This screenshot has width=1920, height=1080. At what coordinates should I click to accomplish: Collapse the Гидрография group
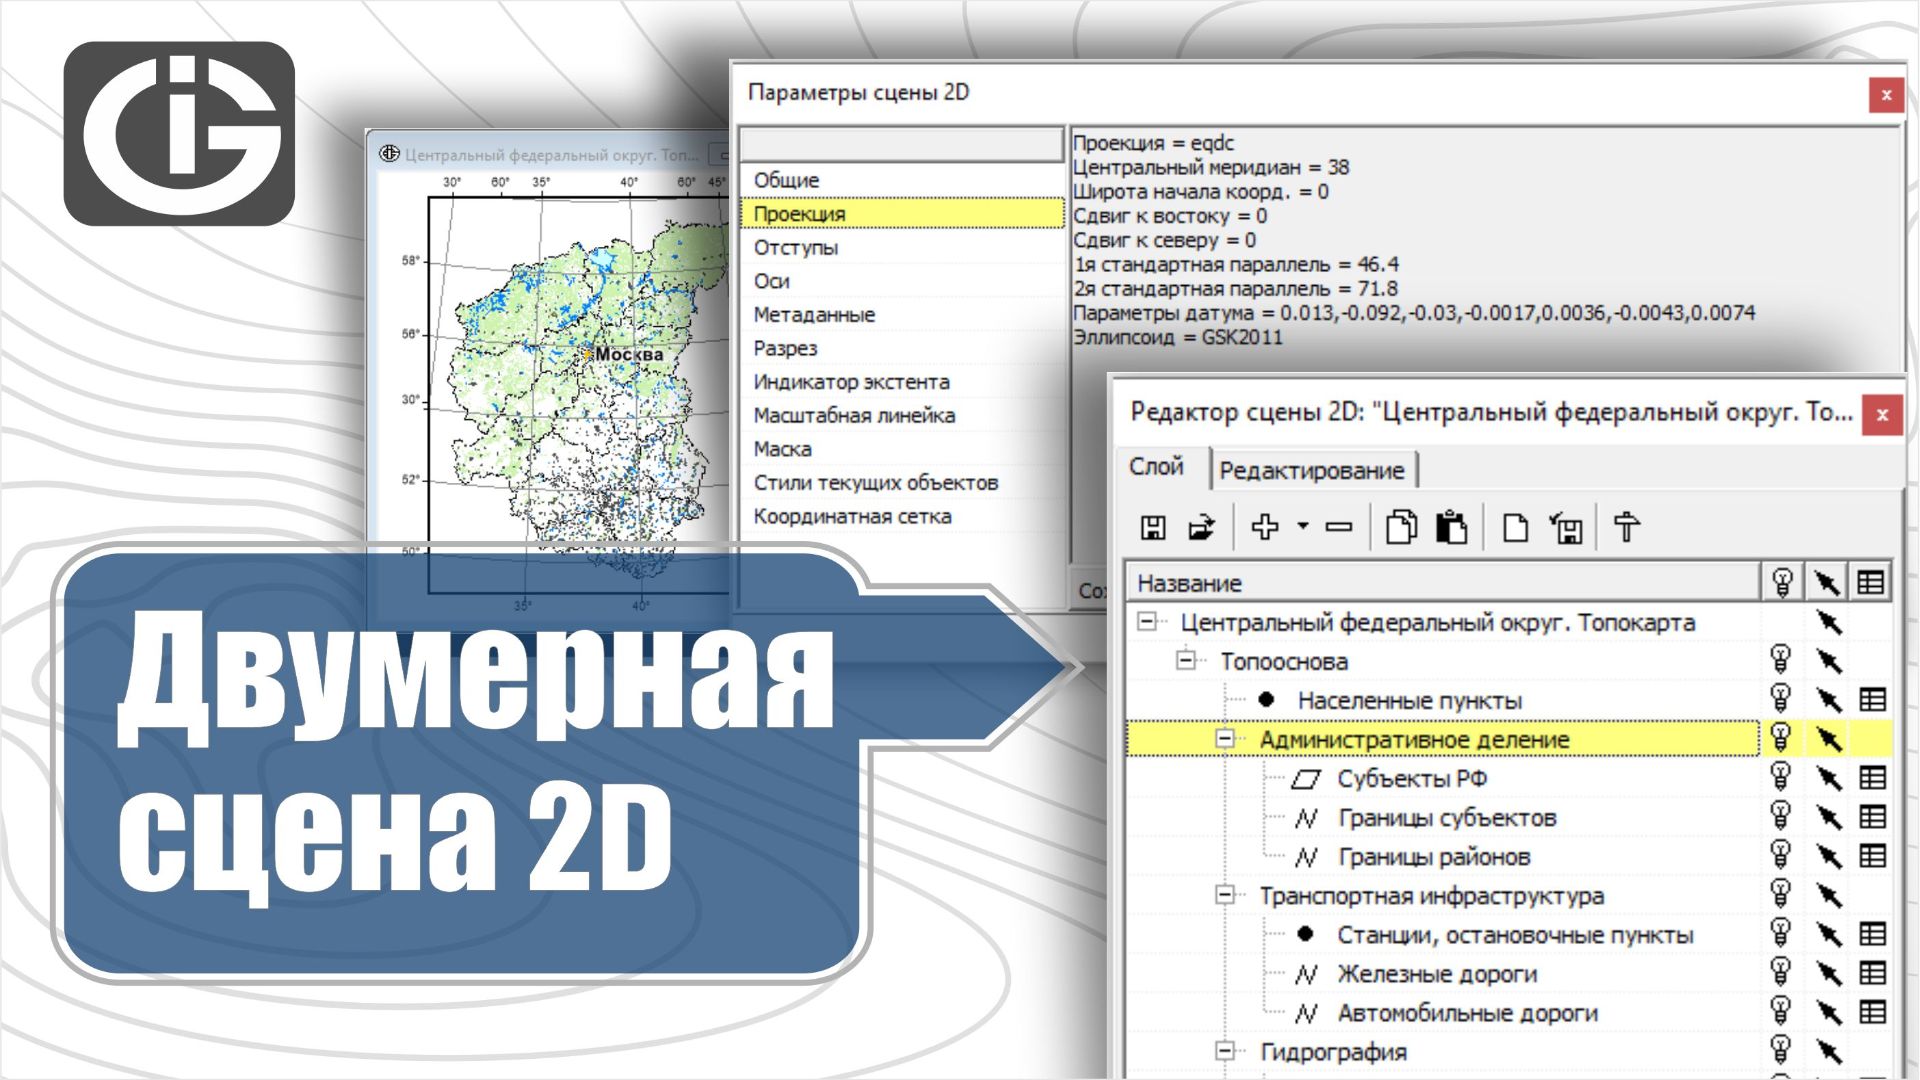[1225, 1050]
